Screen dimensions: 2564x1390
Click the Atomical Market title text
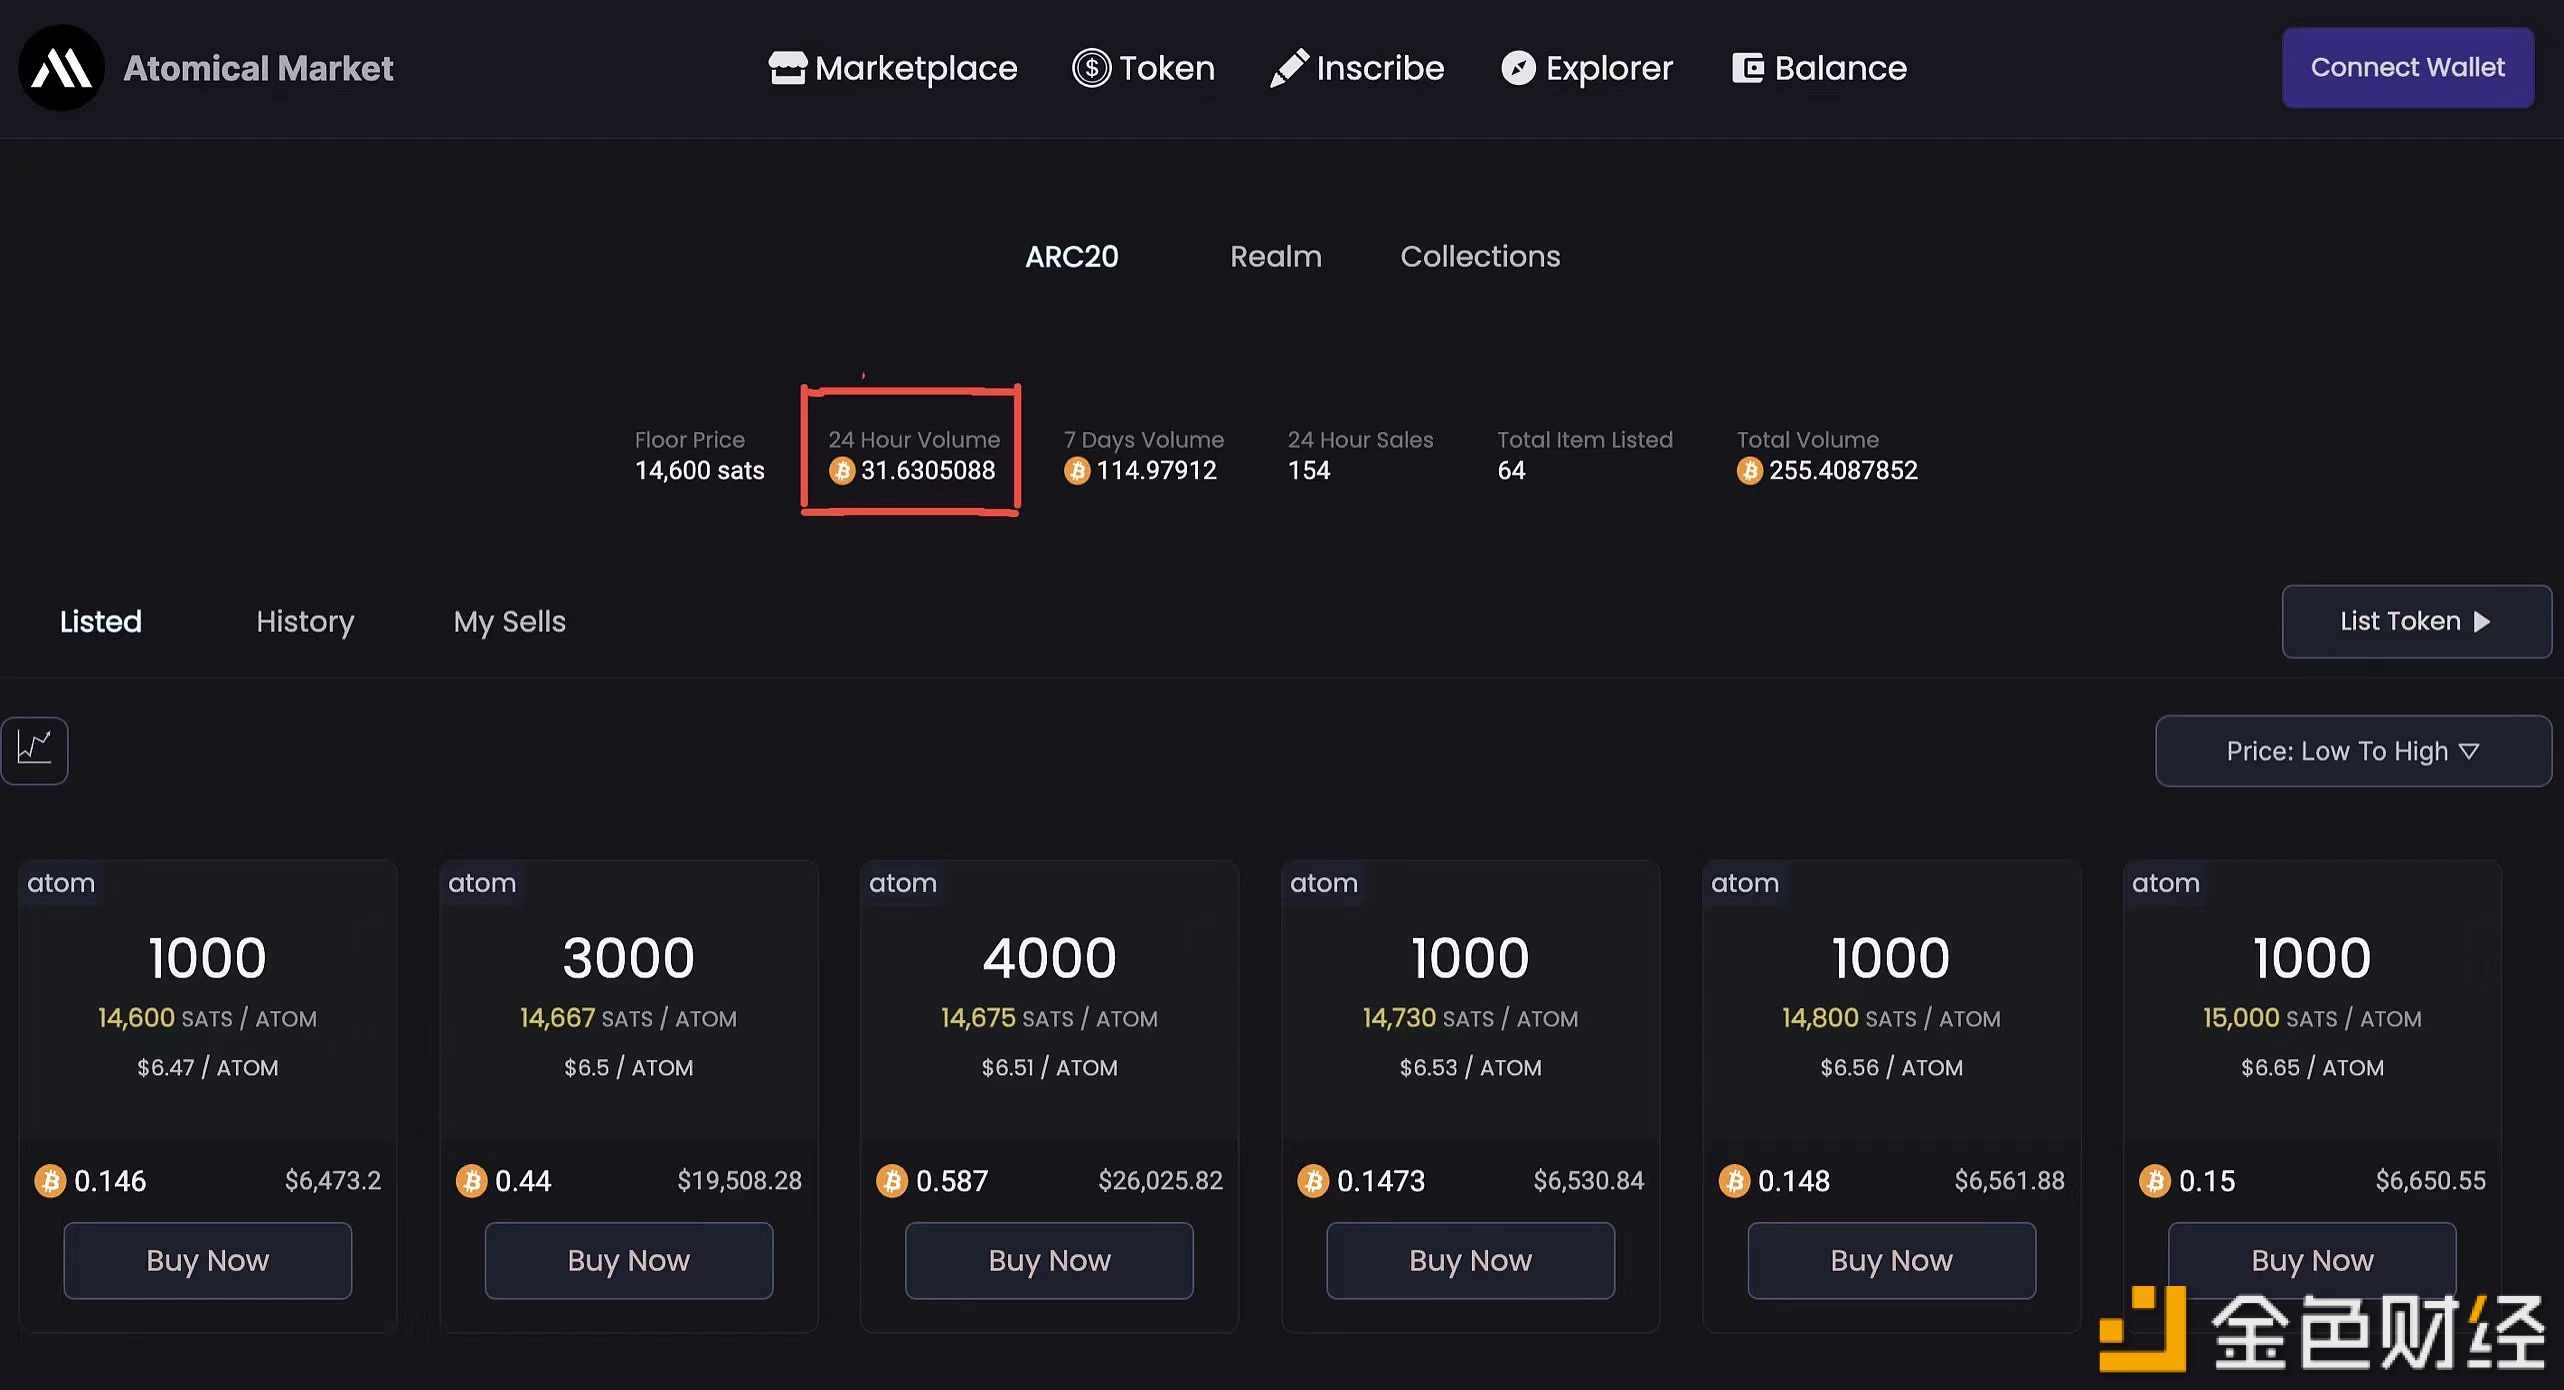coord(258,68)
